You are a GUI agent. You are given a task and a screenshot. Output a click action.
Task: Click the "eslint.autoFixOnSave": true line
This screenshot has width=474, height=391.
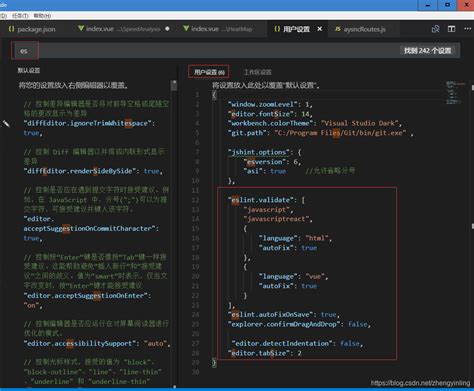pos(284,314)
